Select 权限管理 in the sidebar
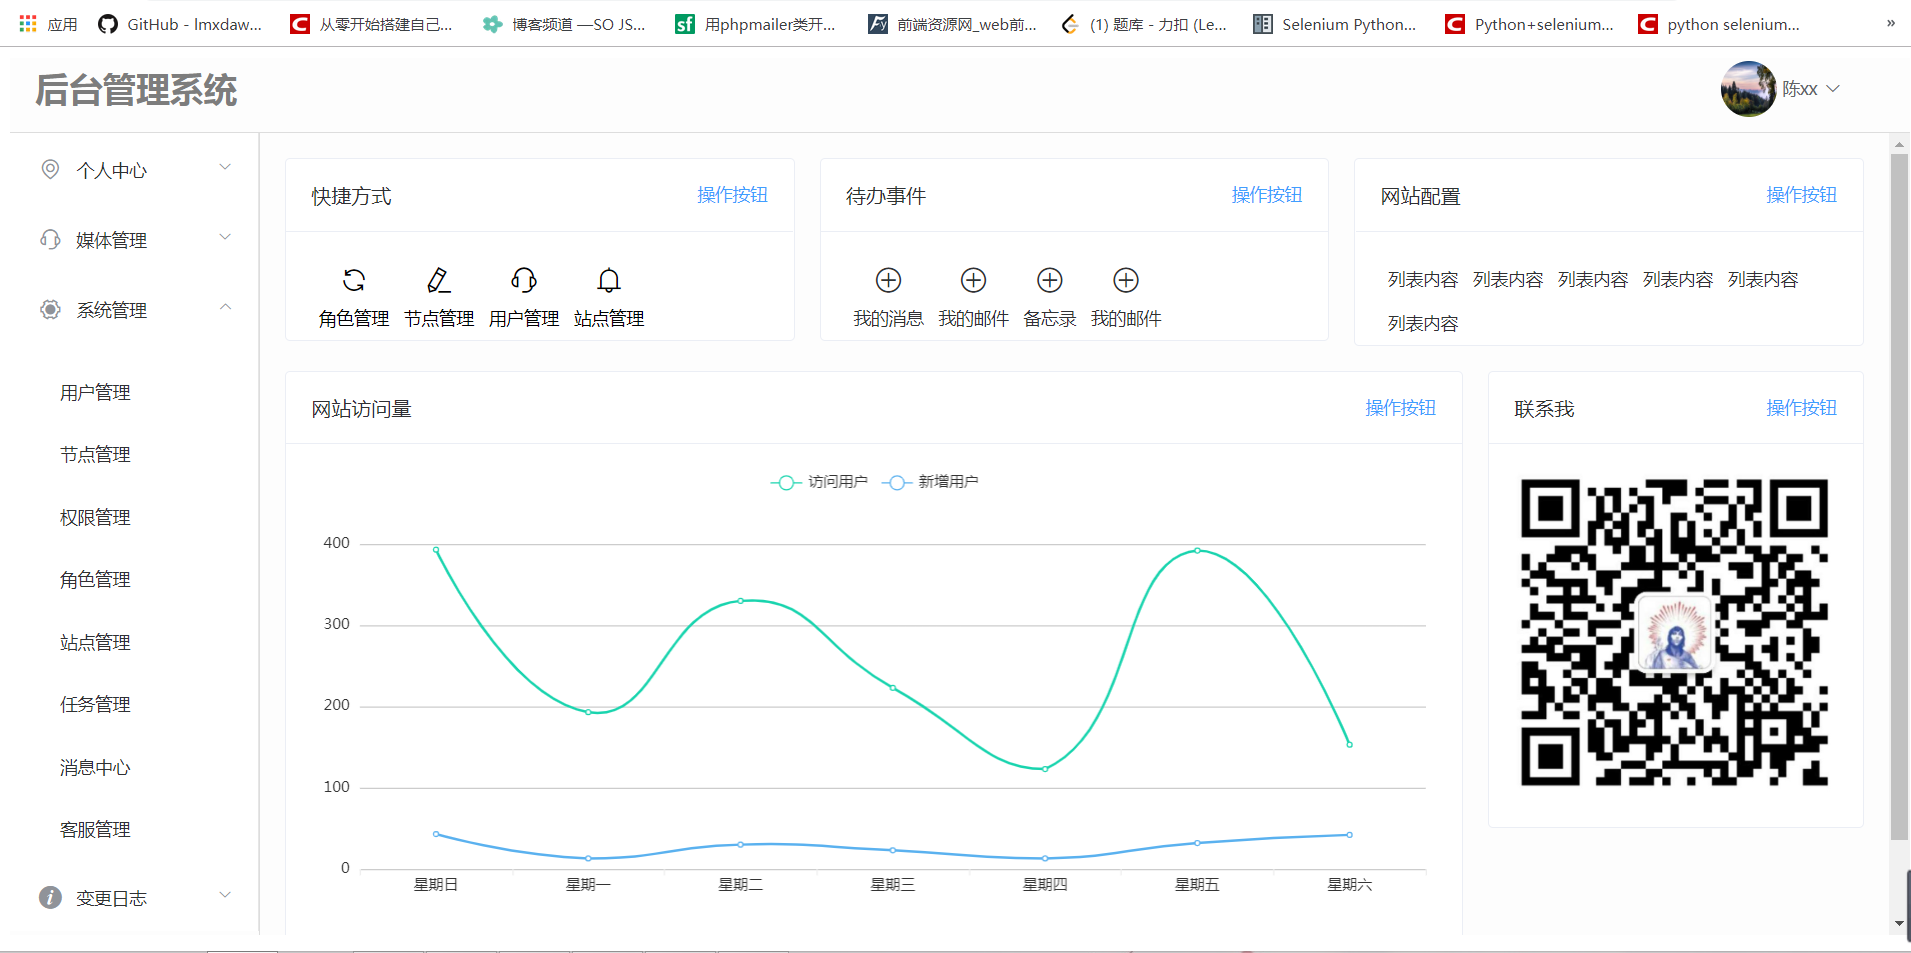The height and width of the screenshot is (953, 1911). [x=95, y=518]
